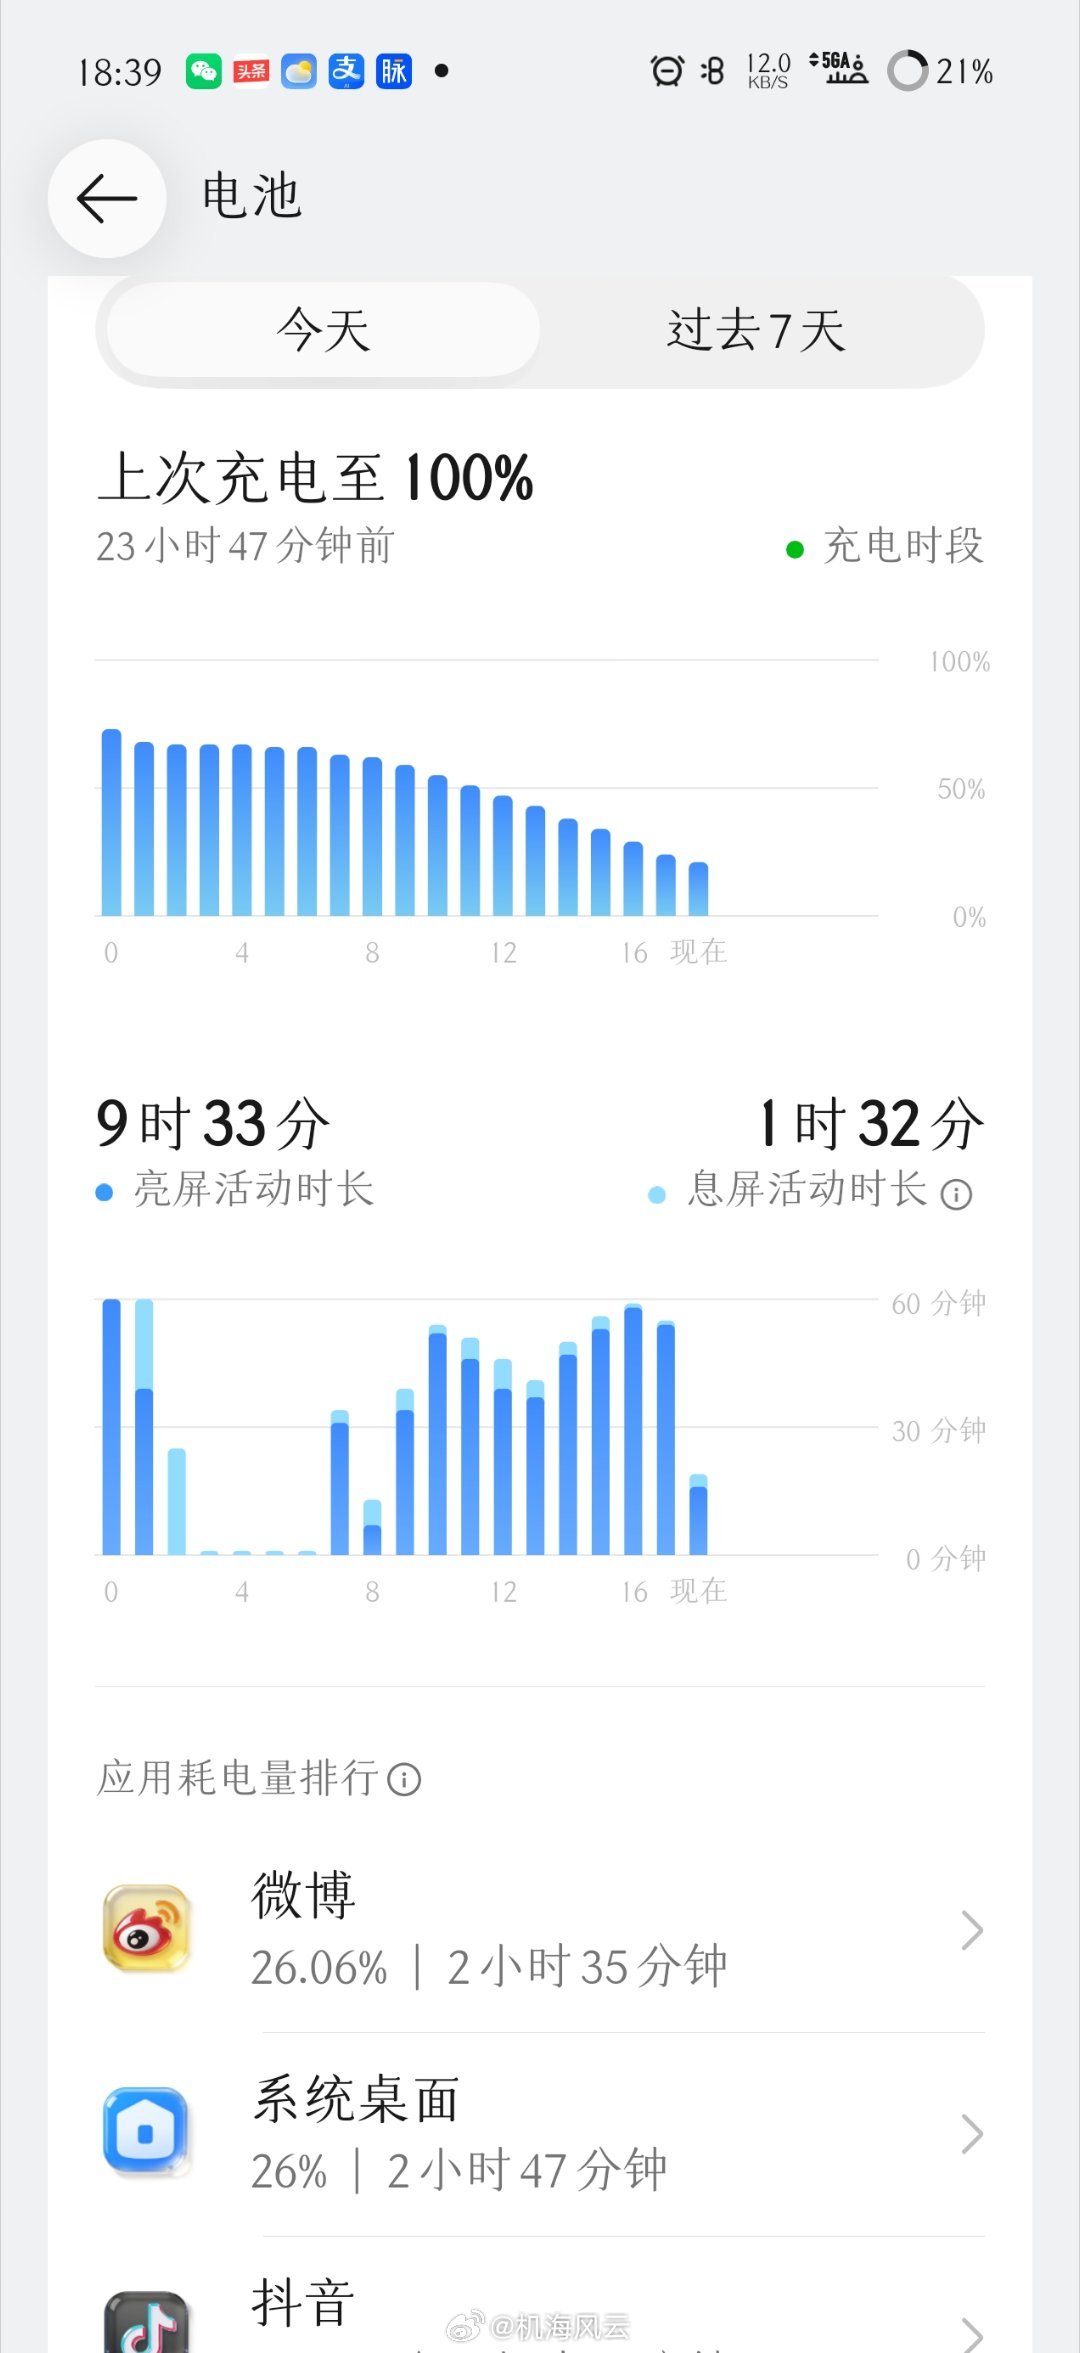Tap the battery ring indicator
The height and width of the screenshot is (2353, 1080).
pyautogui.click(x=908, y=71)
